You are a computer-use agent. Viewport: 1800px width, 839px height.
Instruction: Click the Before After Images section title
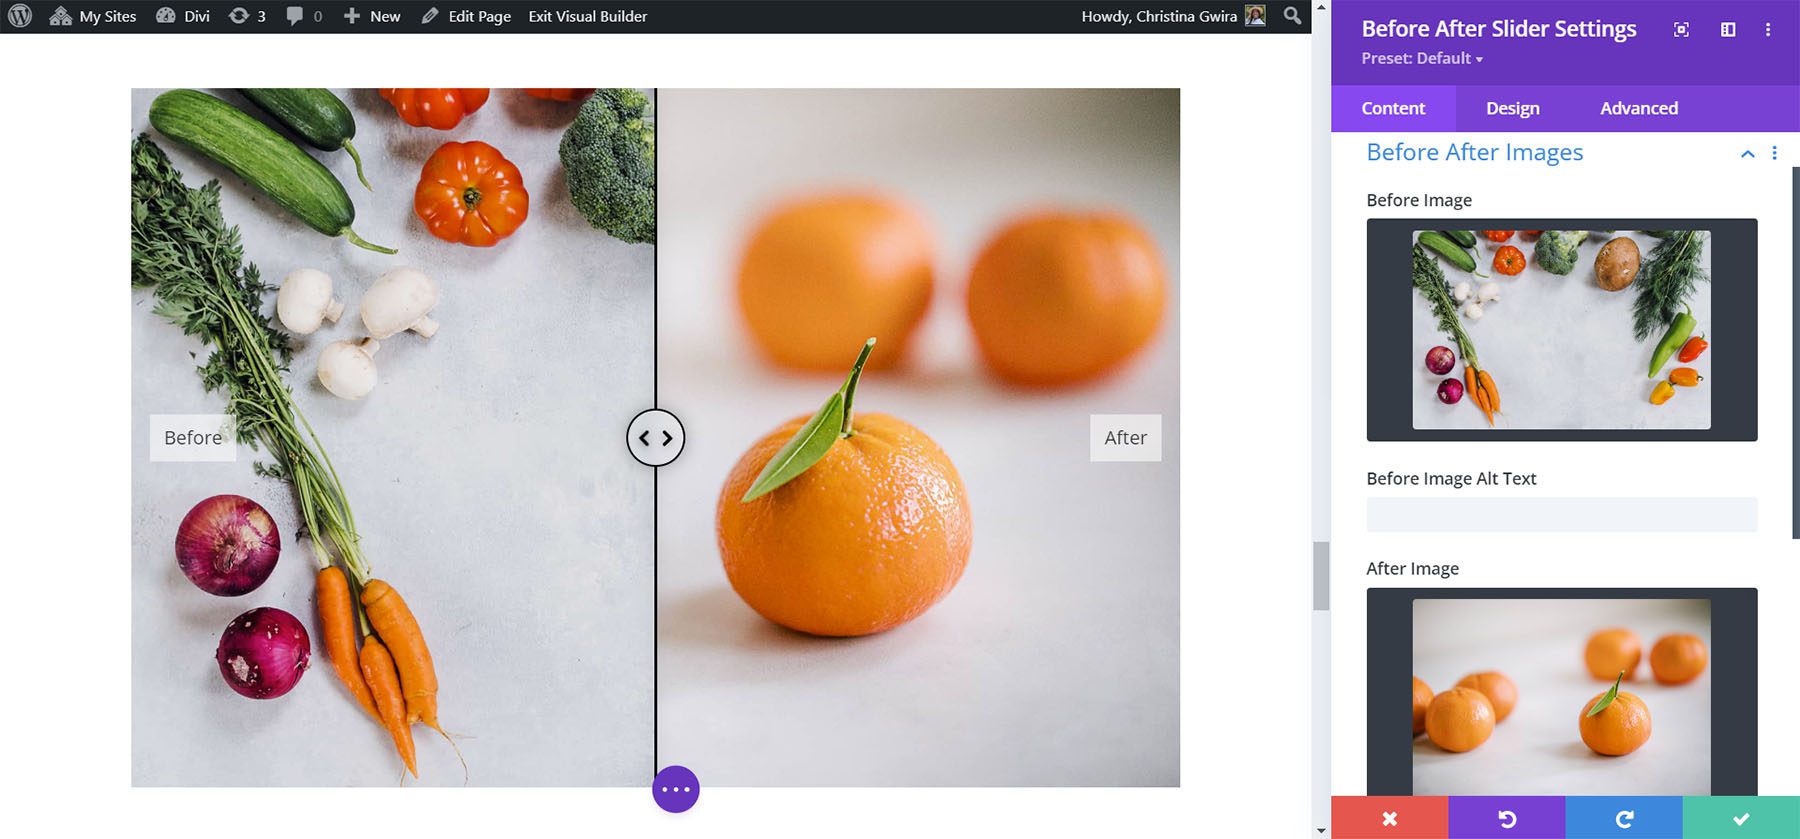1474,152
